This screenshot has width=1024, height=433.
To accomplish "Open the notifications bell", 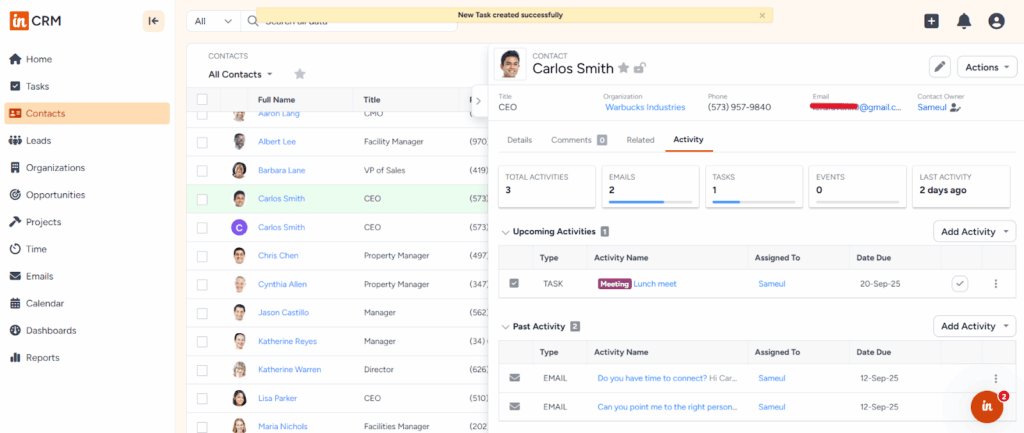I will (x=964, y=21).
